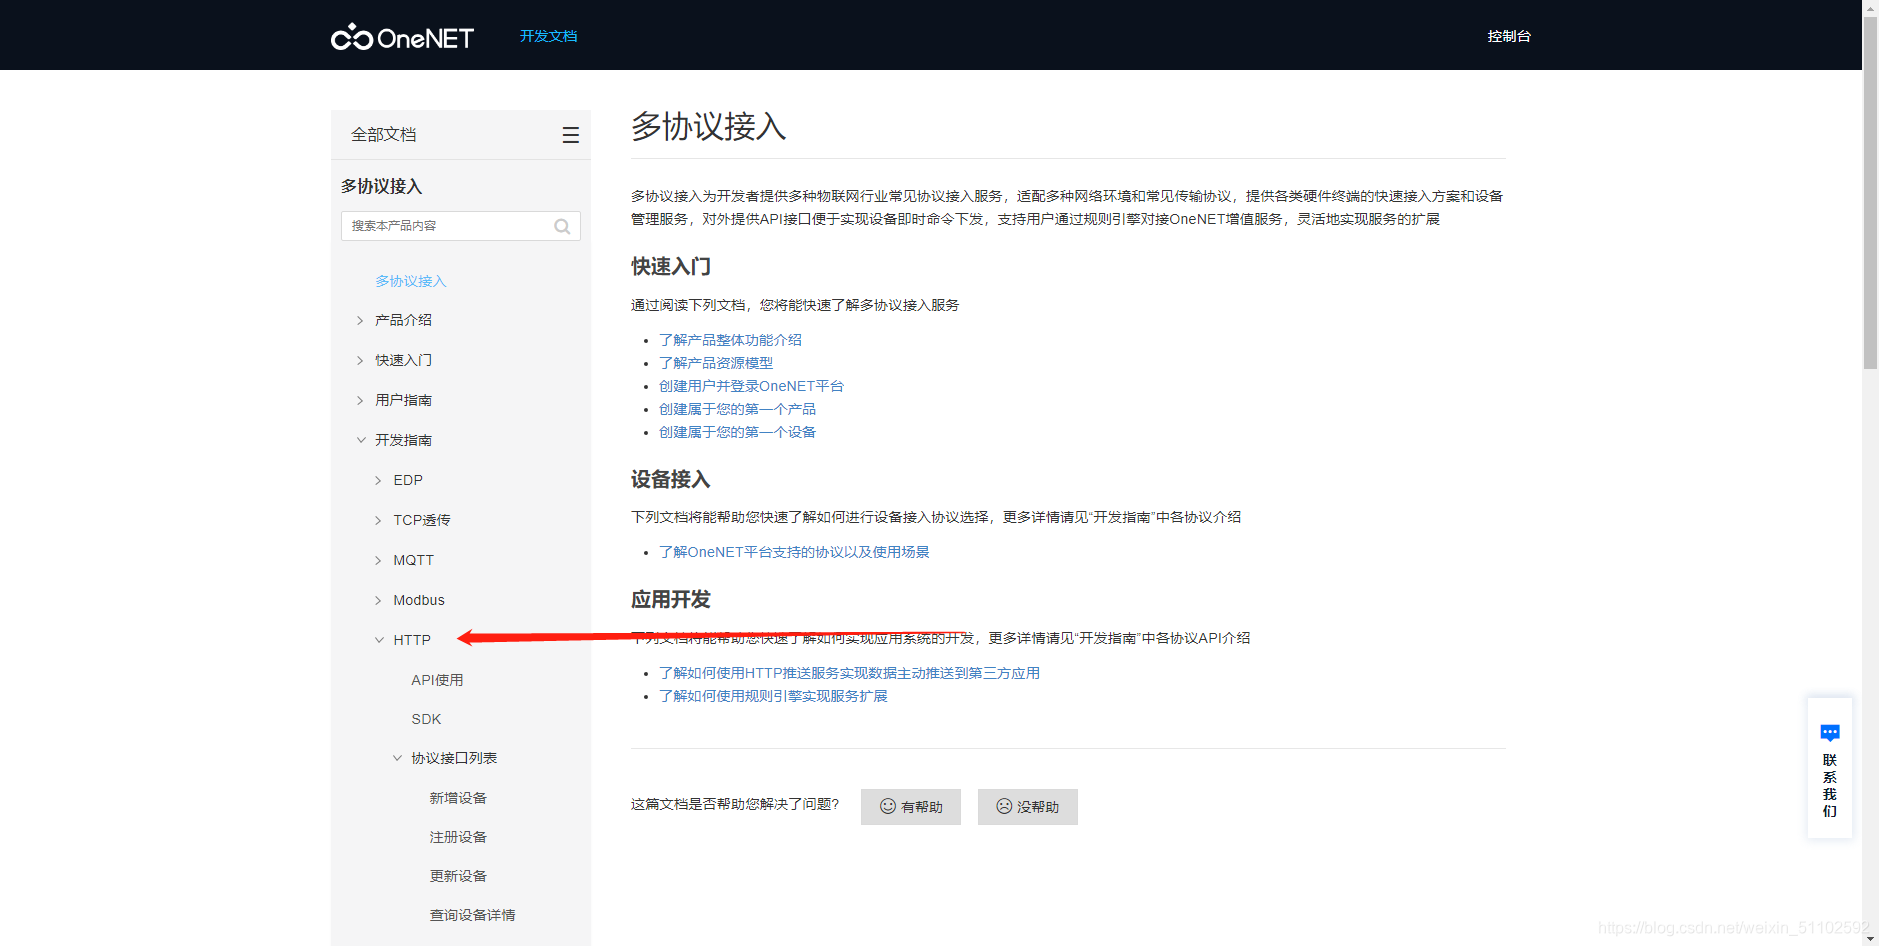Click the 用户指南 sidebar label
Viewport: 1879px width, 946px height.
(403, 400)
